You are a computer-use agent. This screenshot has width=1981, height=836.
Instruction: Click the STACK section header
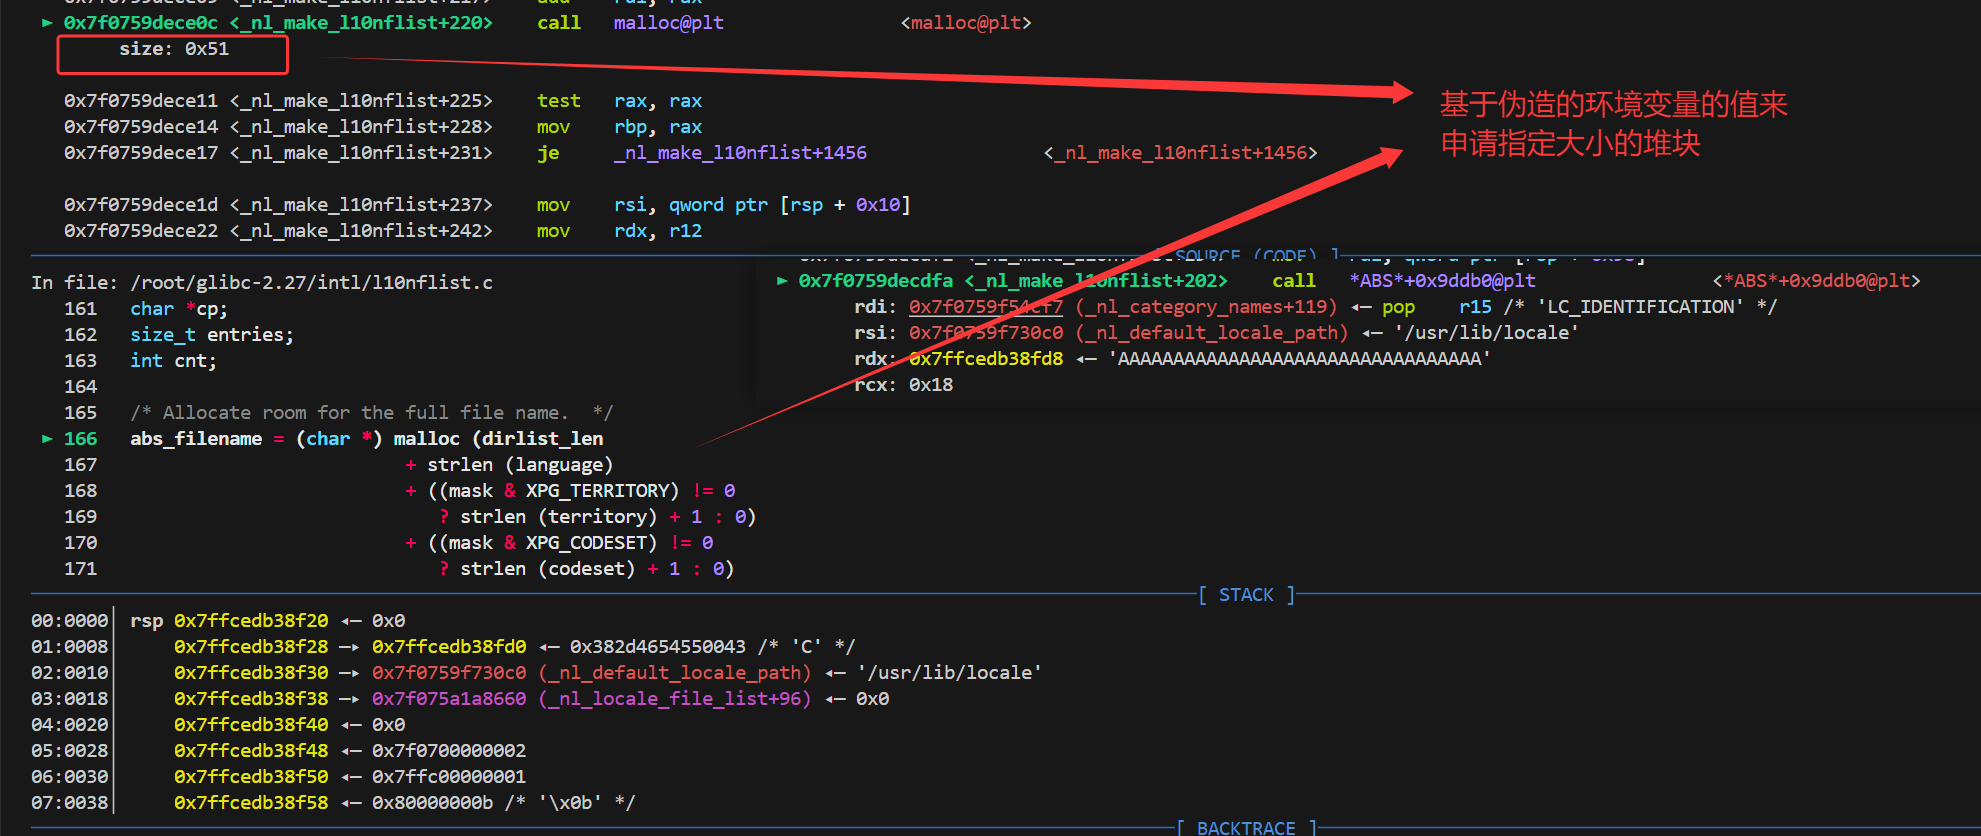pyautogui.click(x=1246, y=595)
